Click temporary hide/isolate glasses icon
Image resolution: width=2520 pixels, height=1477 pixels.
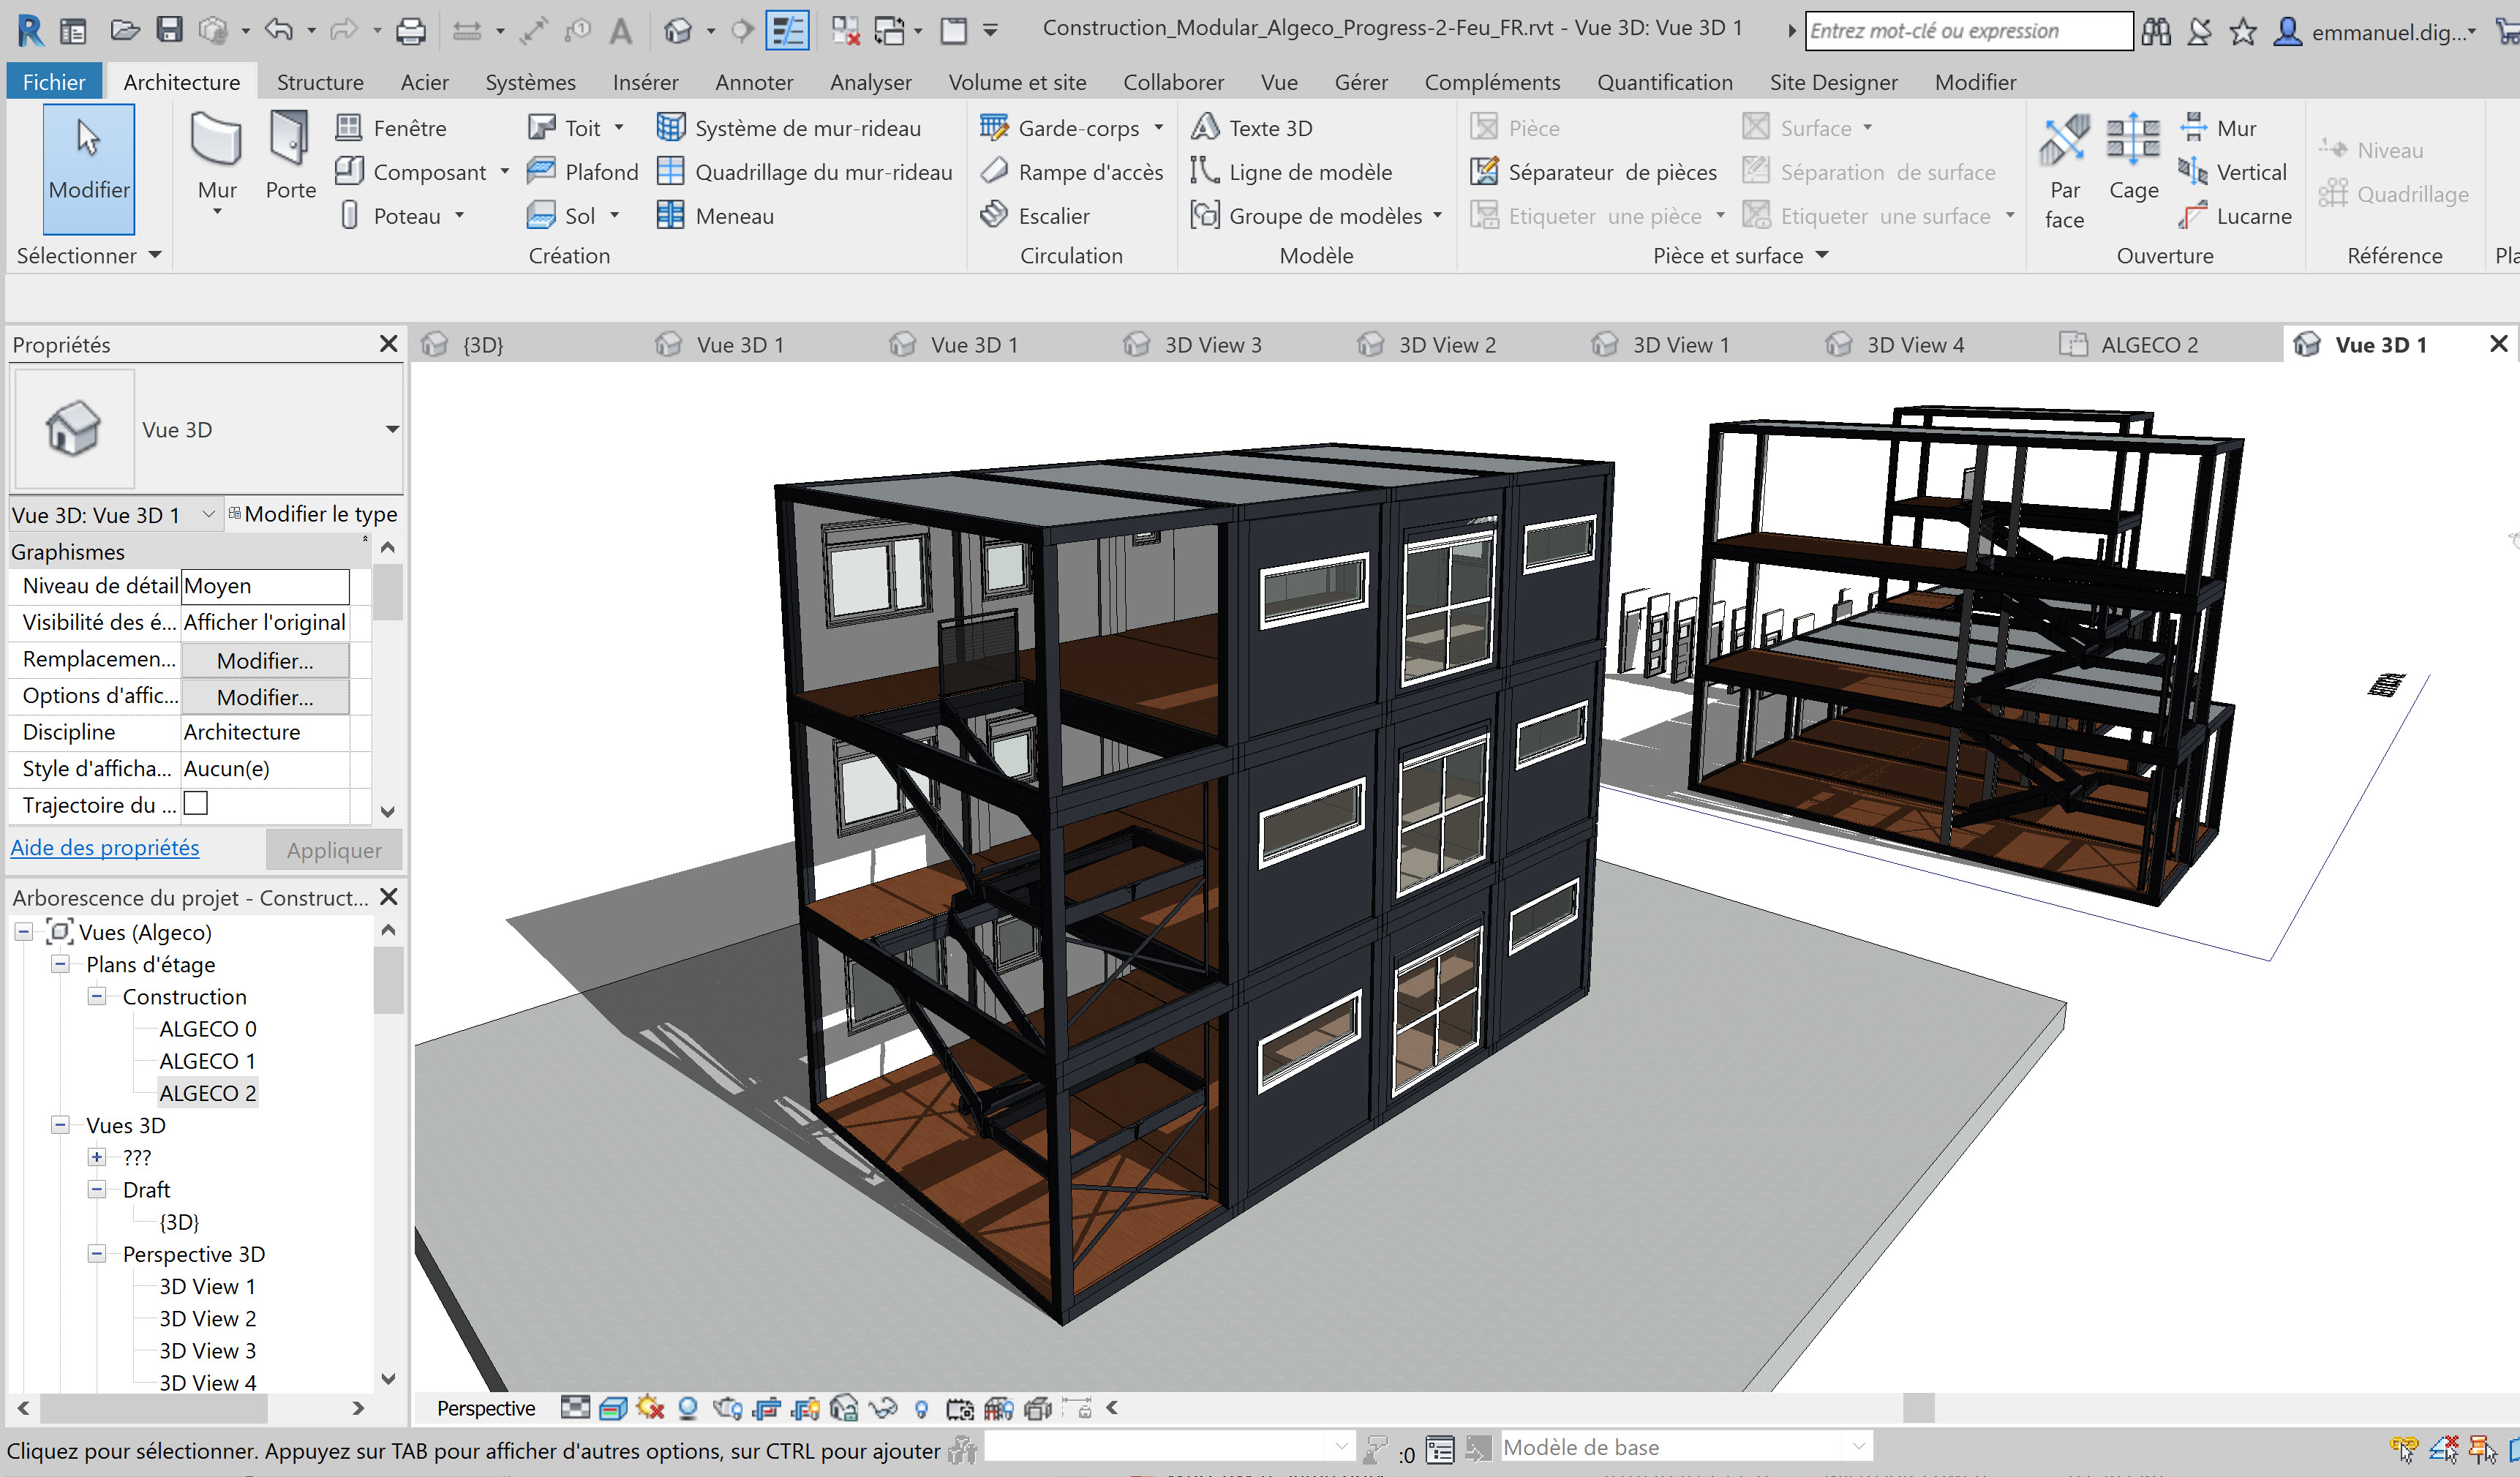(x=883, y=1409)
